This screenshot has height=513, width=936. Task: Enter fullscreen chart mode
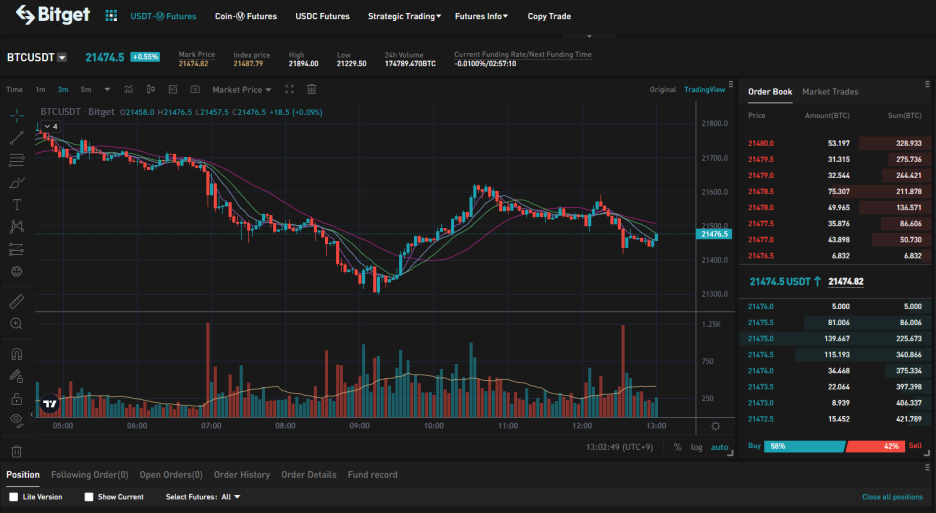click(290, 90)
